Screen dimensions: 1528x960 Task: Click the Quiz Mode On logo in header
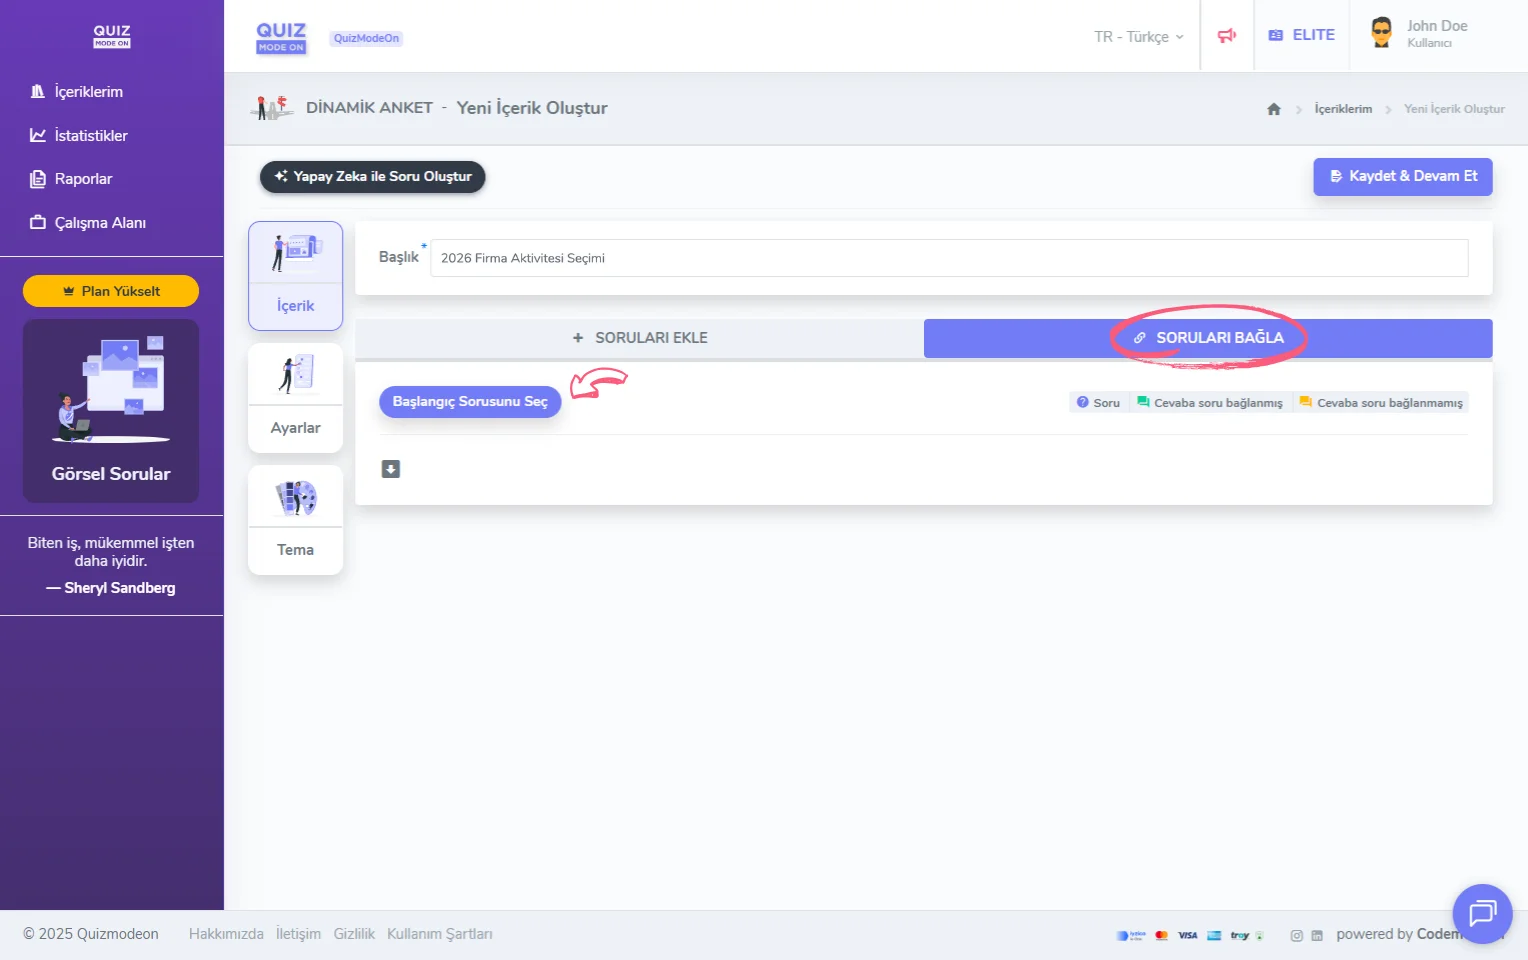[x=281, y=37]
